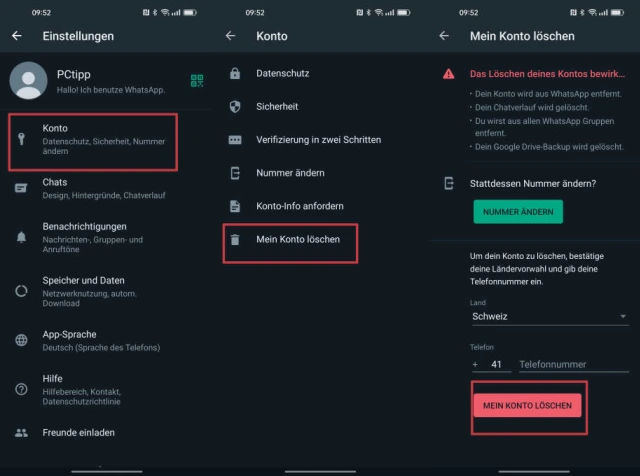Viewport: 640px width, 476px height.
Task: Tap the PCtipp profile avatar
Action: coord(28,81)
